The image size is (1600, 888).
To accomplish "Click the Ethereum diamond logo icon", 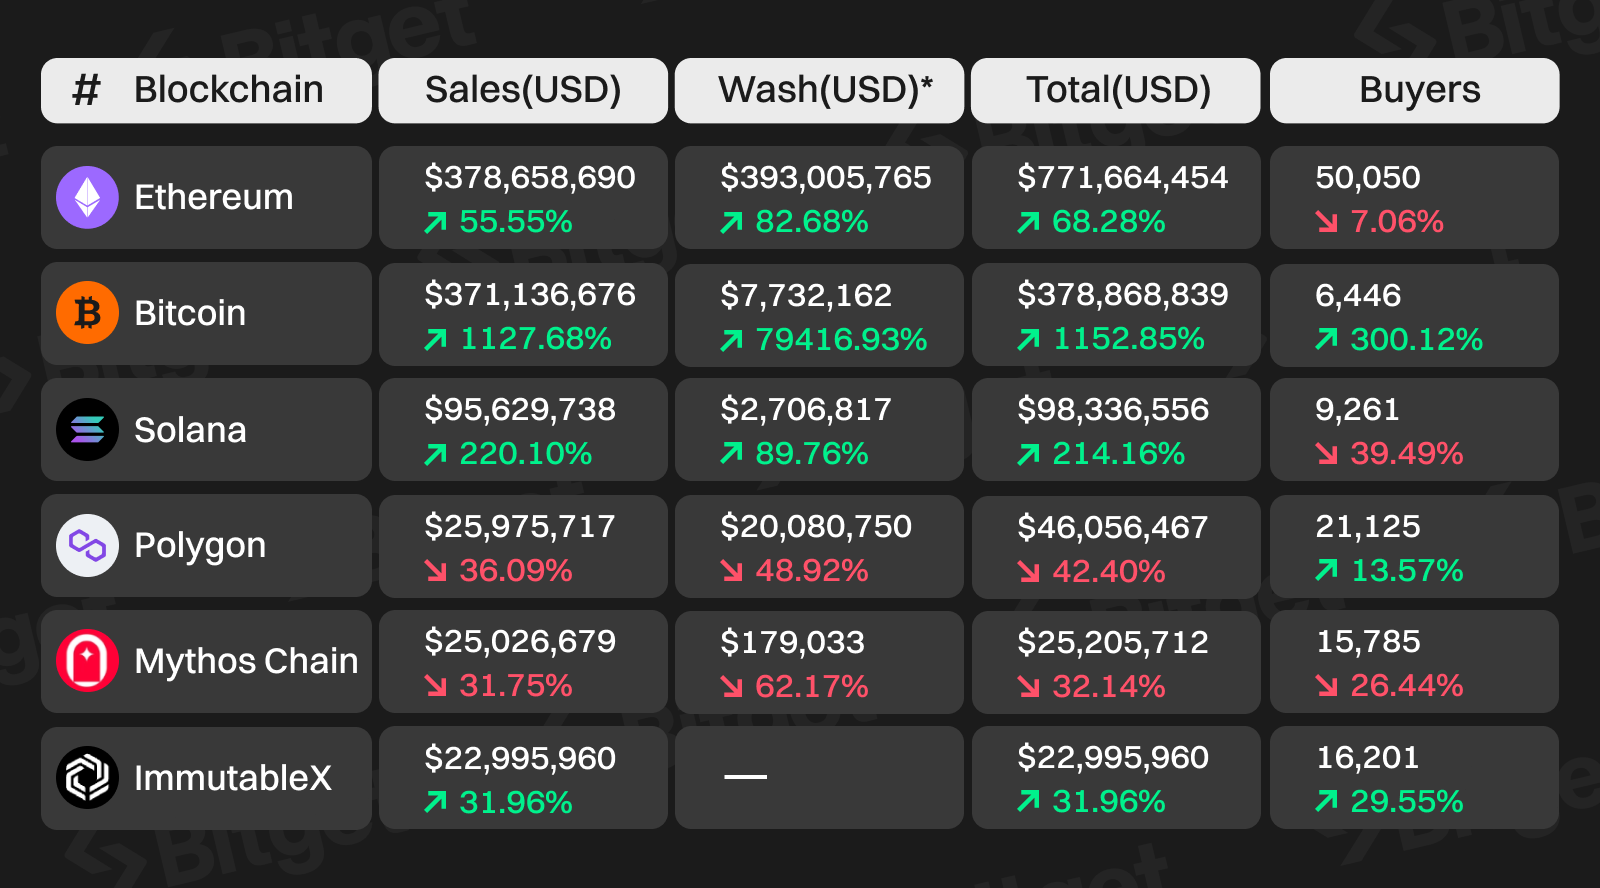I will click(x=87, y=197).
